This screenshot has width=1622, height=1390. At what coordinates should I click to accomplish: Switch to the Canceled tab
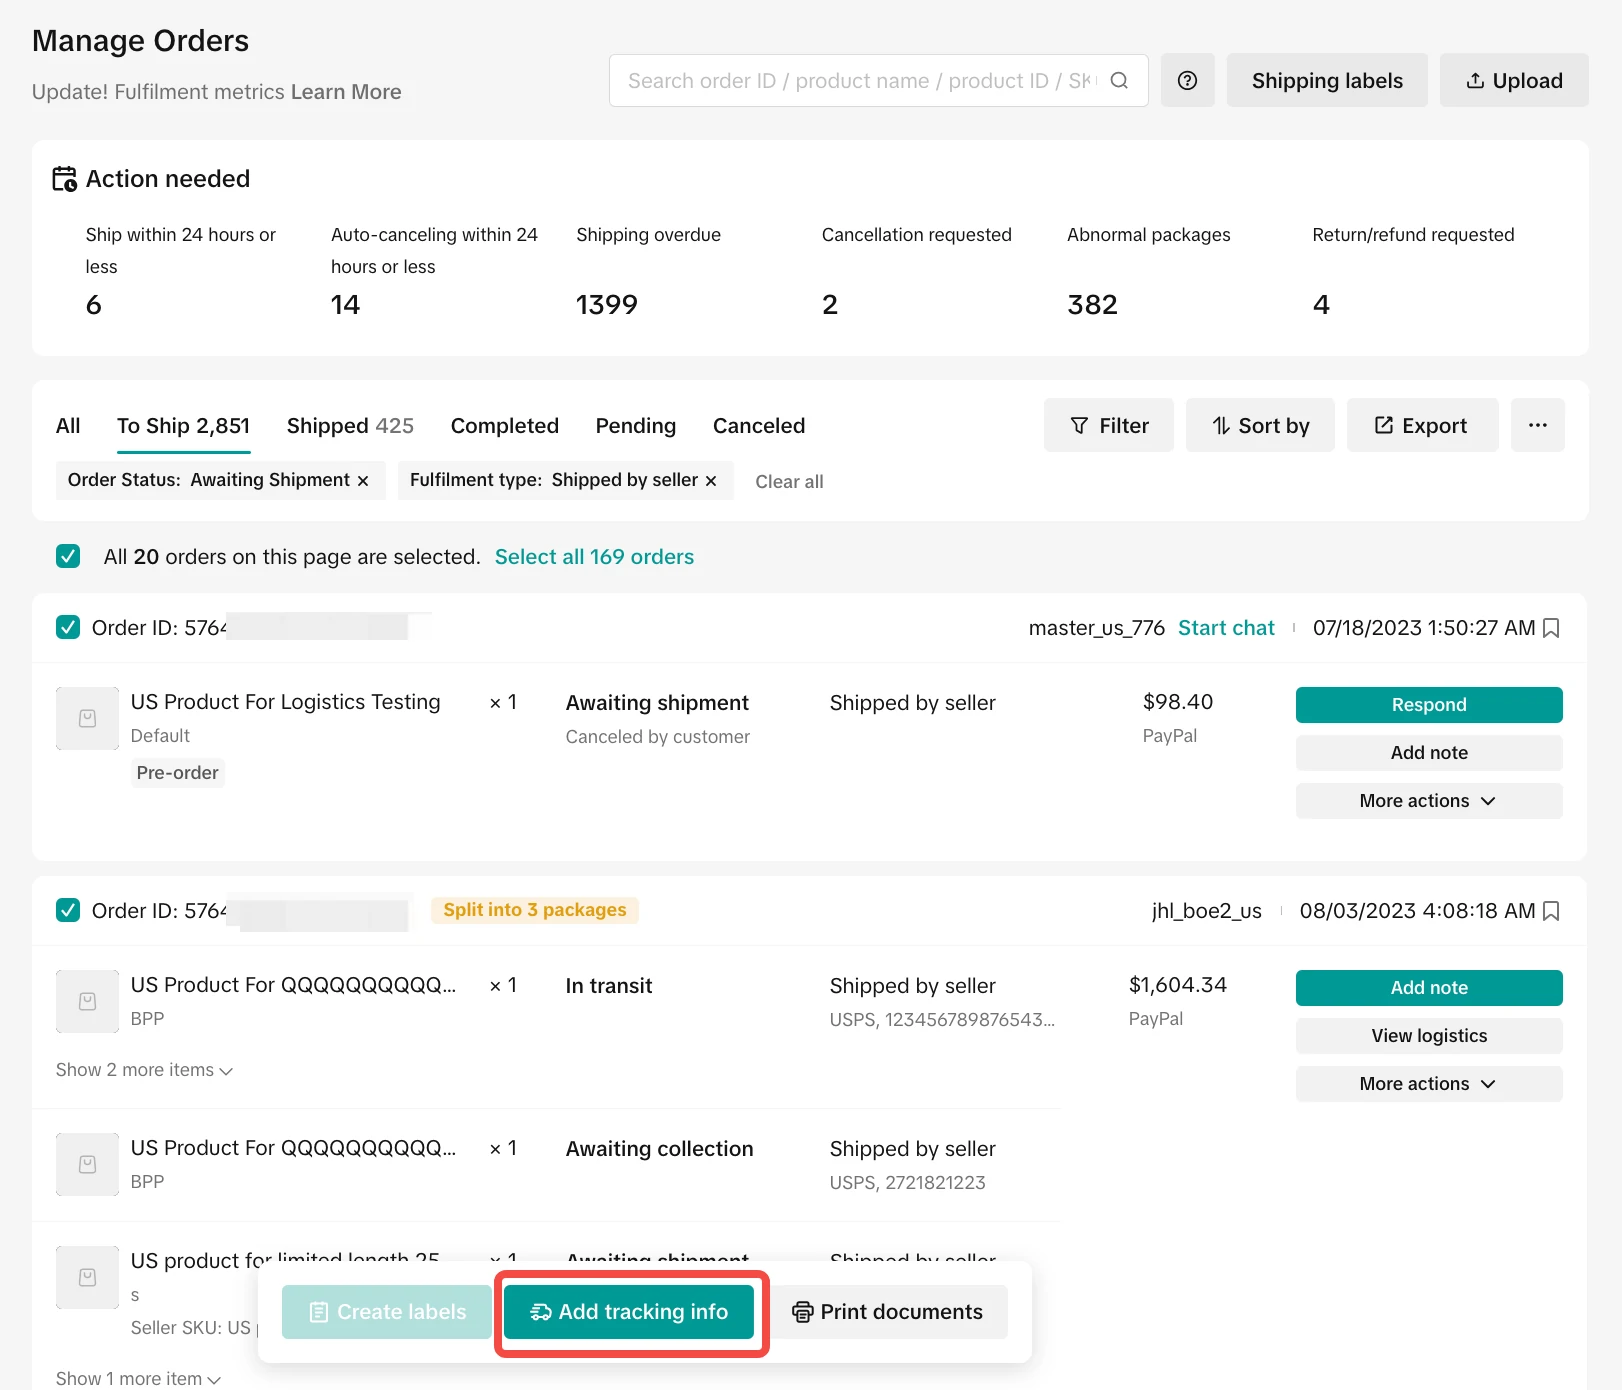click(758, 426)
